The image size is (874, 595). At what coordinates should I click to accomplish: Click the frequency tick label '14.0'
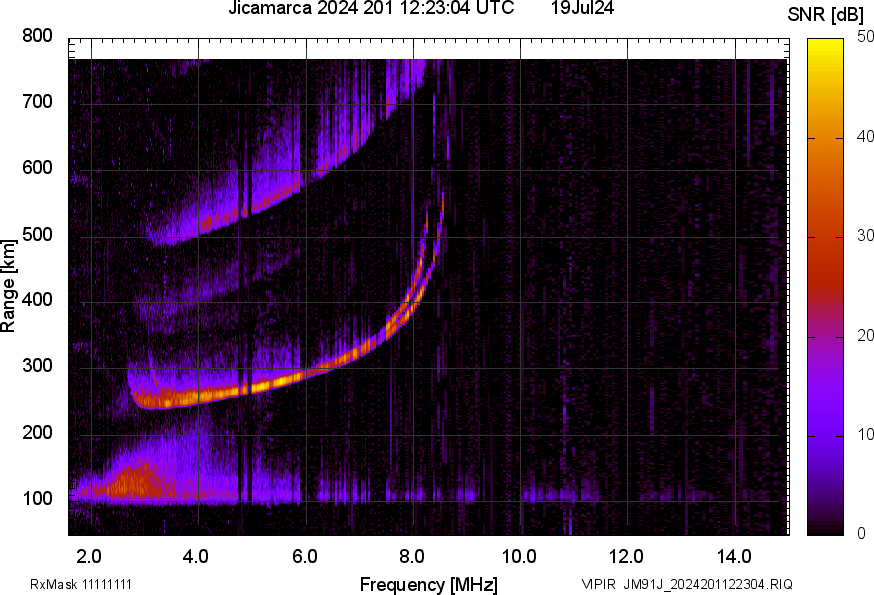tap(734, 556)
